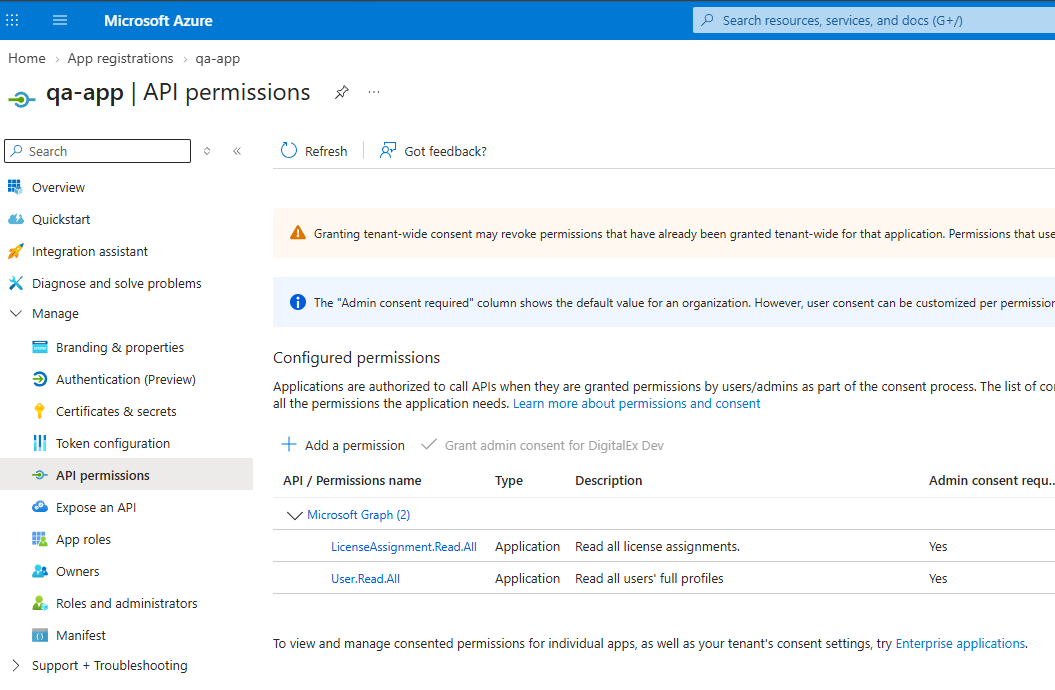The image size is (1055, 690).
Task: Open the Azure portal apps grid icon
Action: click(12, 20)
